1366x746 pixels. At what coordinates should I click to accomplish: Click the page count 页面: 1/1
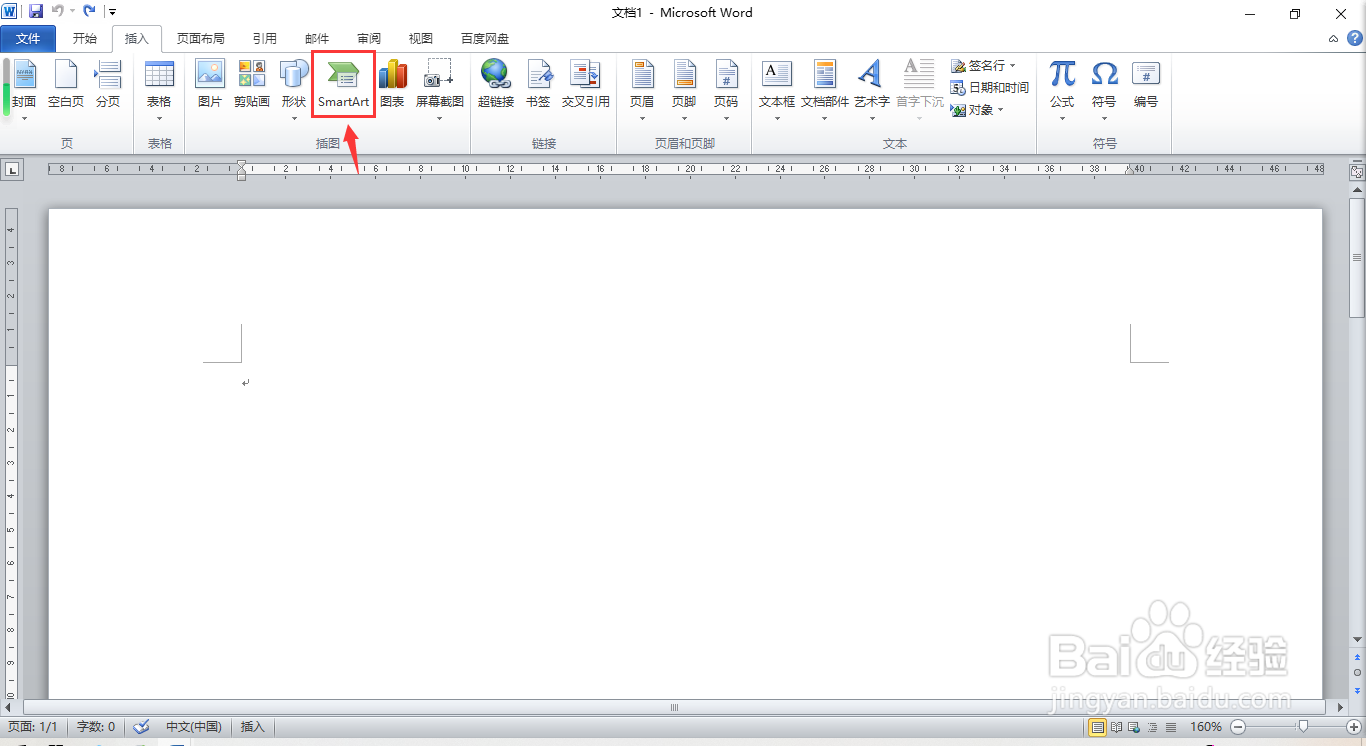click(33, 727)
